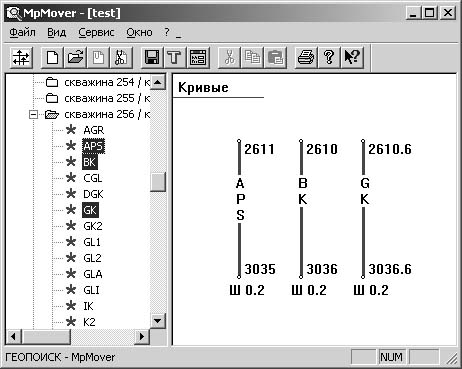Click the move-arrows toolbar icon

point(21,58)
